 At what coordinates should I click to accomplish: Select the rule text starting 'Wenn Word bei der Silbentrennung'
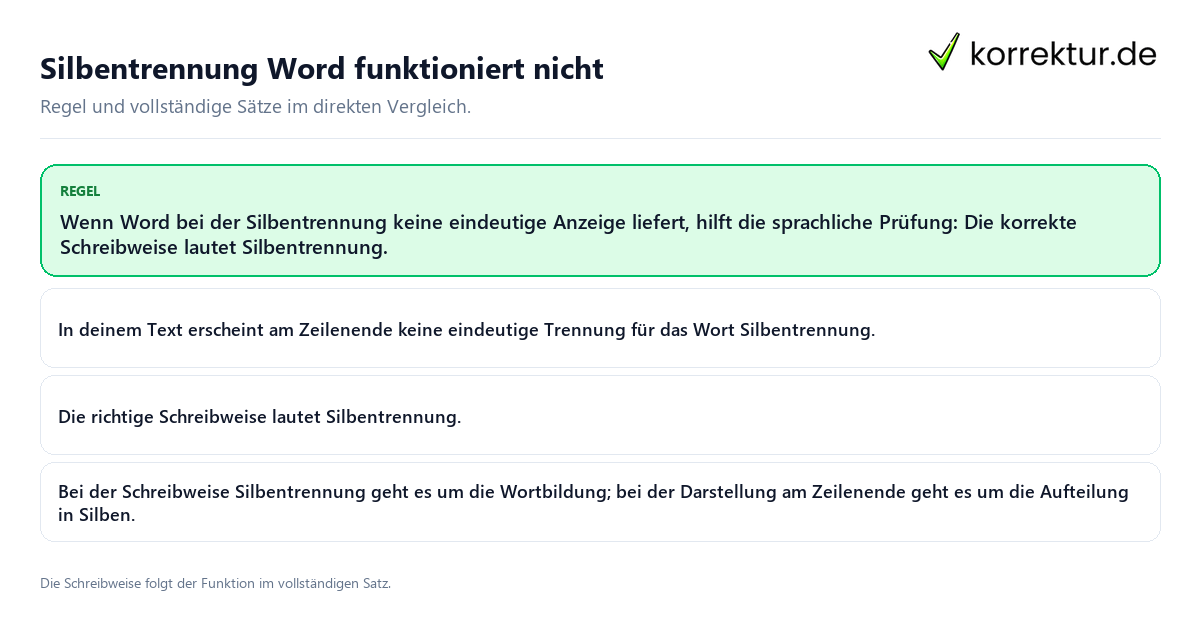coord(568,235)
